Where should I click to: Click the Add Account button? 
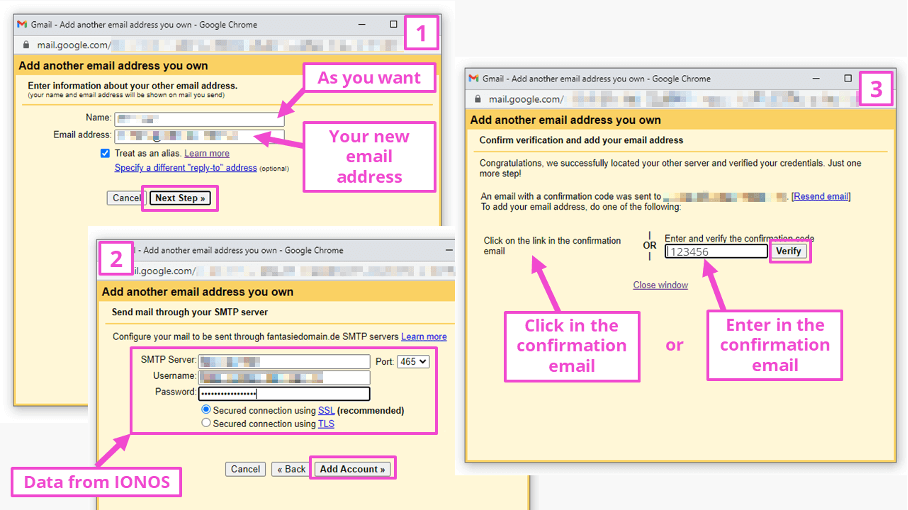[352, 469]
